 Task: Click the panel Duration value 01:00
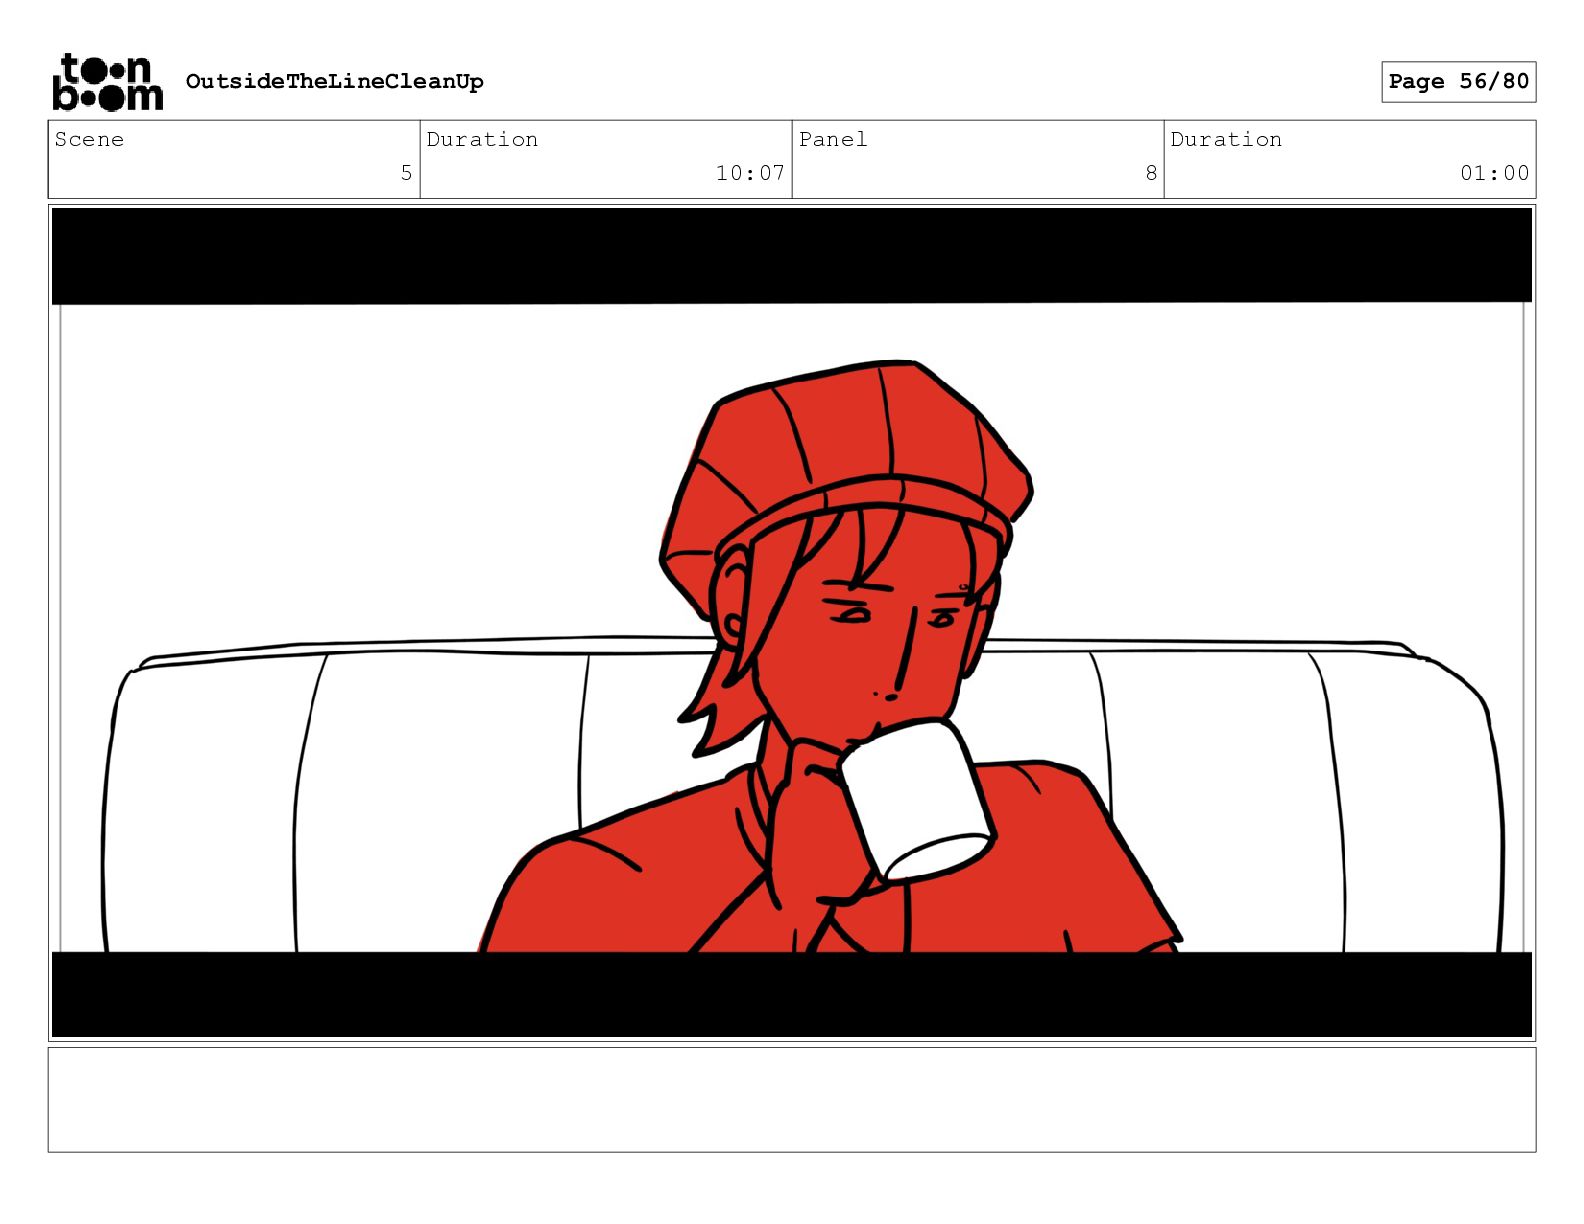[x=1494, y=173]
